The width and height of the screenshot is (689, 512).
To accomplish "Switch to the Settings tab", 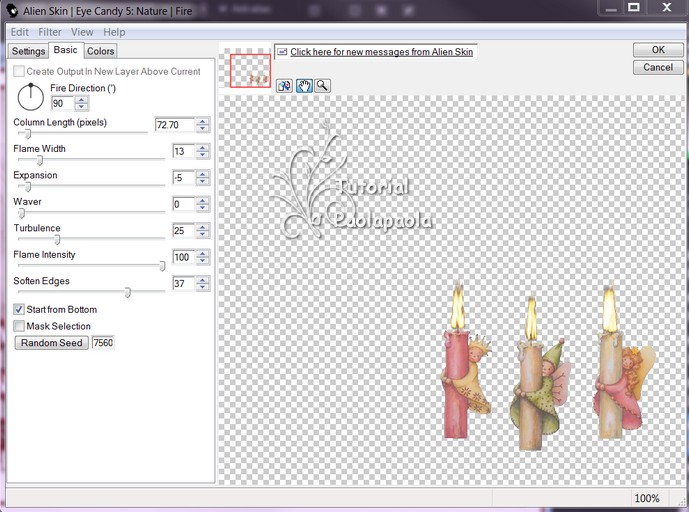I will point(28,51).
